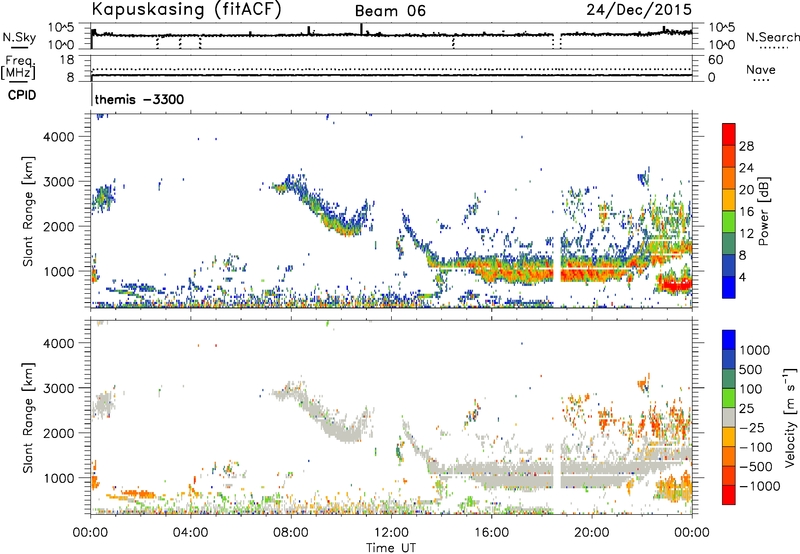Click '2000' tick on velocity panel

tap(59, 433)
